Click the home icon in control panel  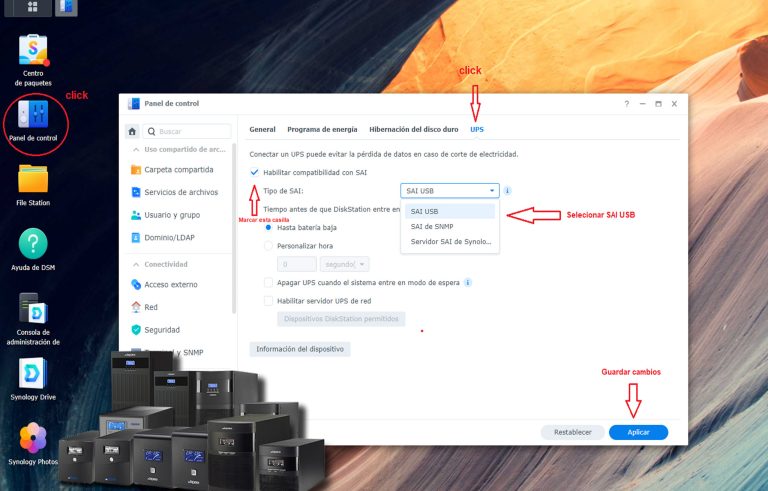pyautogui.click(x=131, y=131)
